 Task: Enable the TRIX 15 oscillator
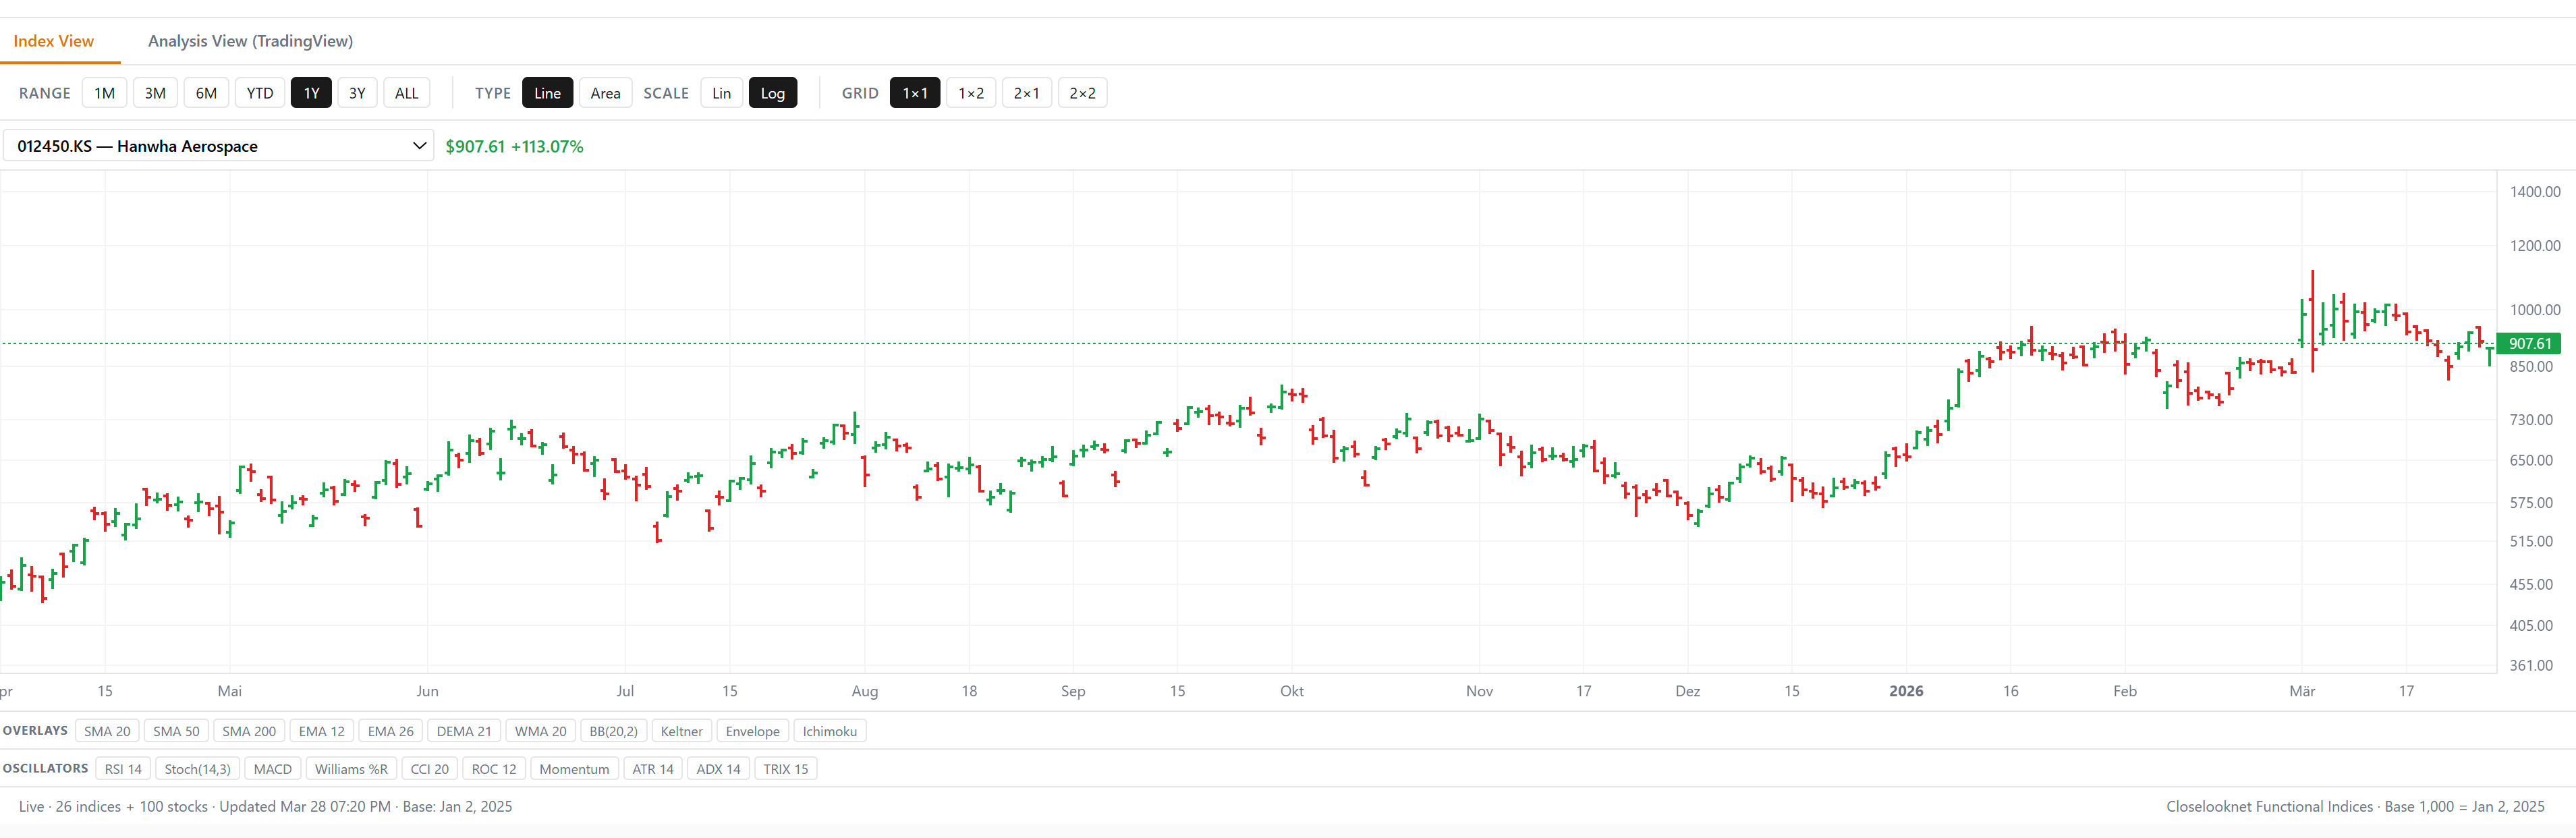point(785,769)
